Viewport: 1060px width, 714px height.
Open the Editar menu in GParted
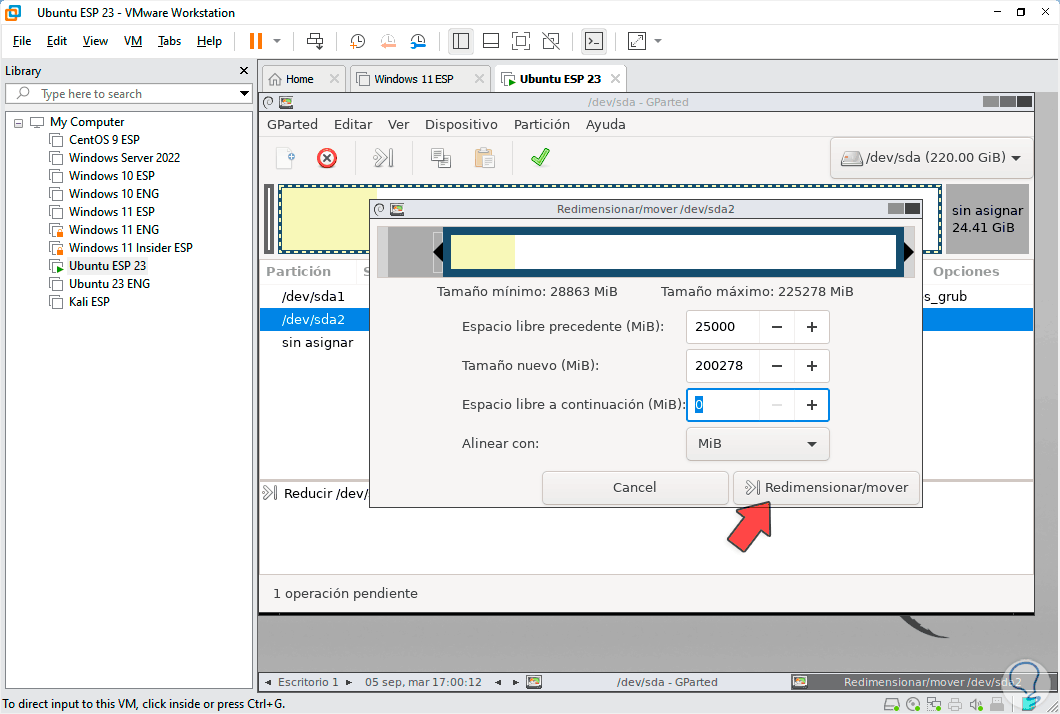coord(353,124)
